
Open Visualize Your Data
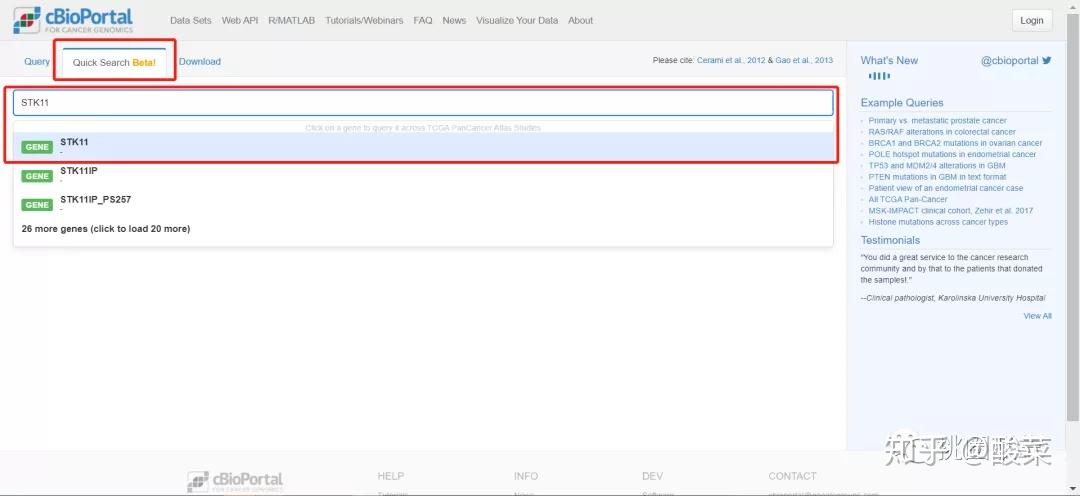tap(517, 21)
